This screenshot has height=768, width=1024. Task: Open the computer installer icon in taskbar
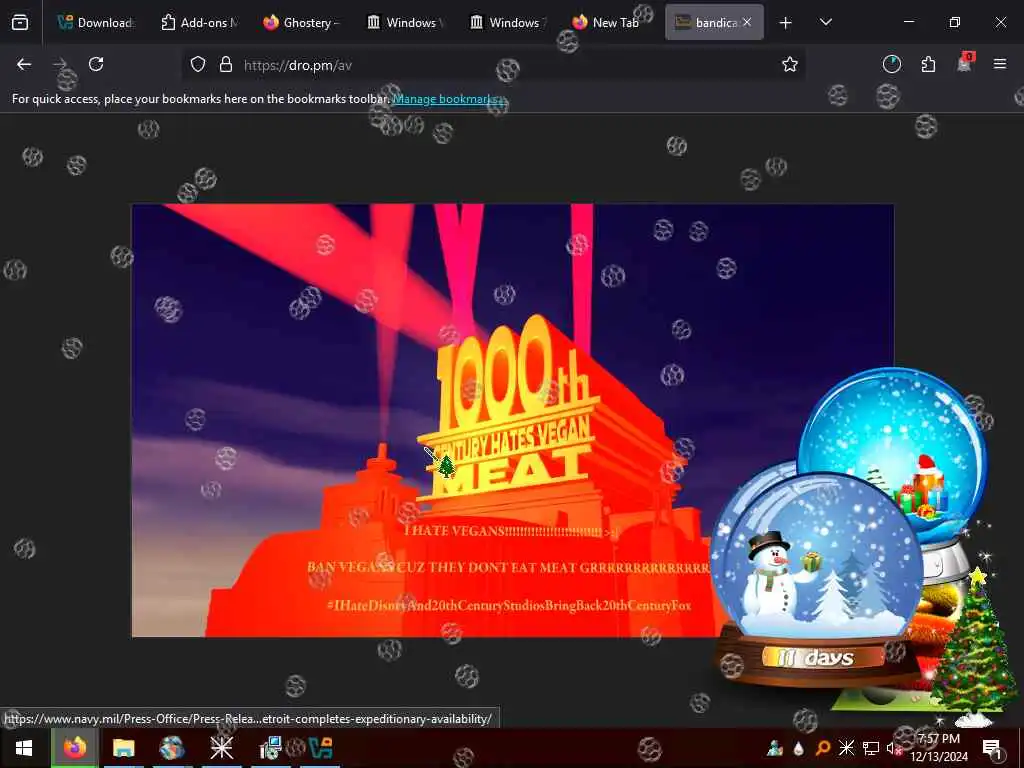270,748
